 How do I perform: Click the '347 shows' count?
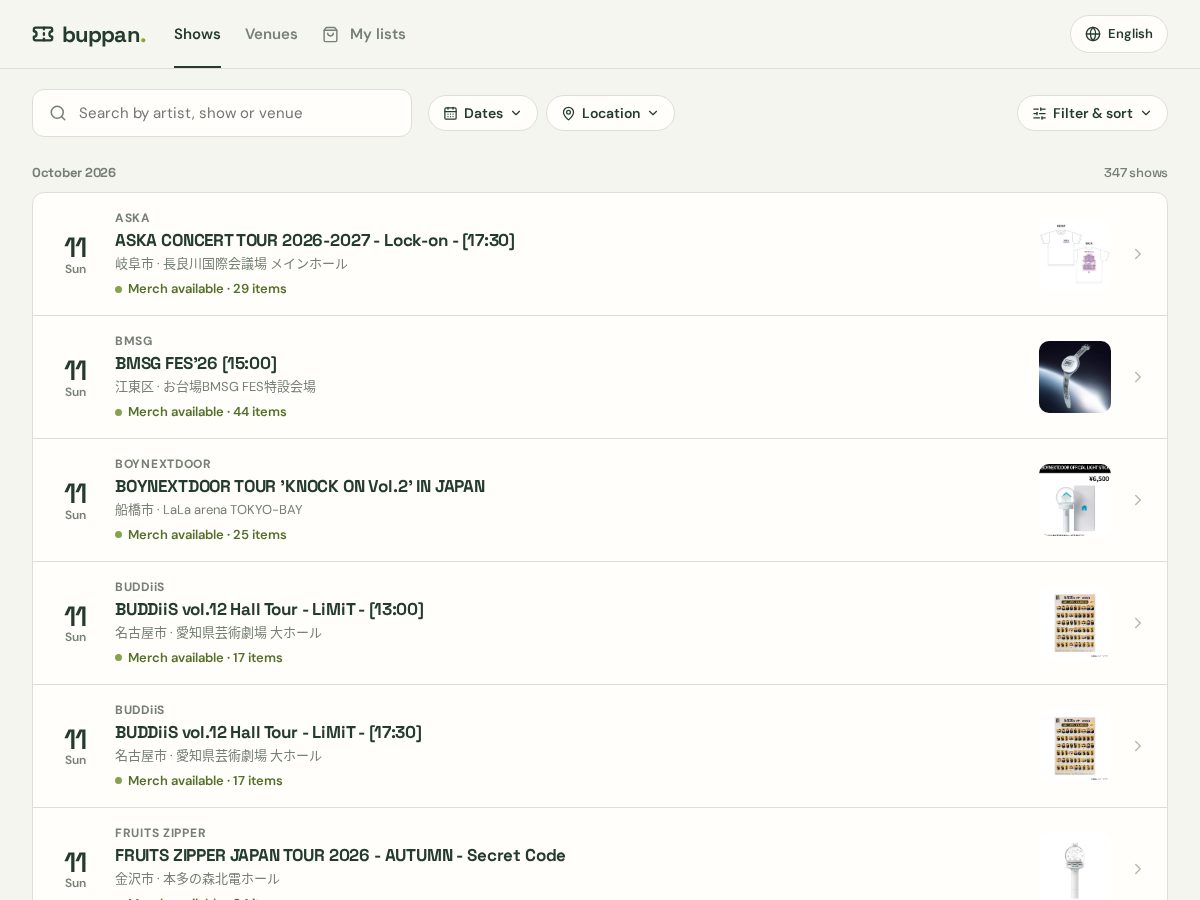[x=1135, y=173]
